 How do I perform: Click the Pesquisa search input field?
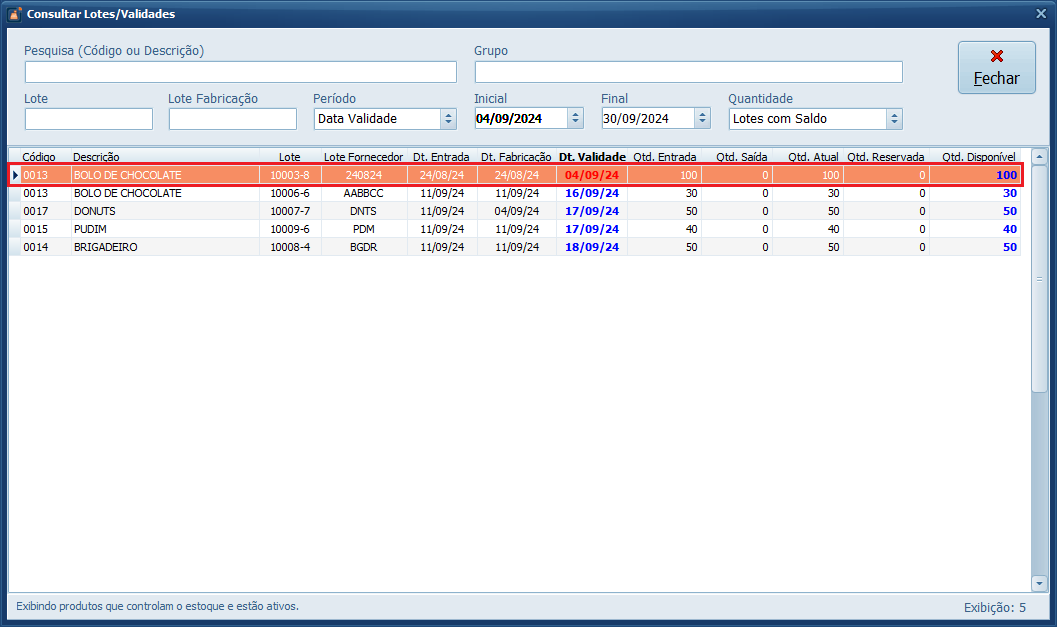coord(240,72)
